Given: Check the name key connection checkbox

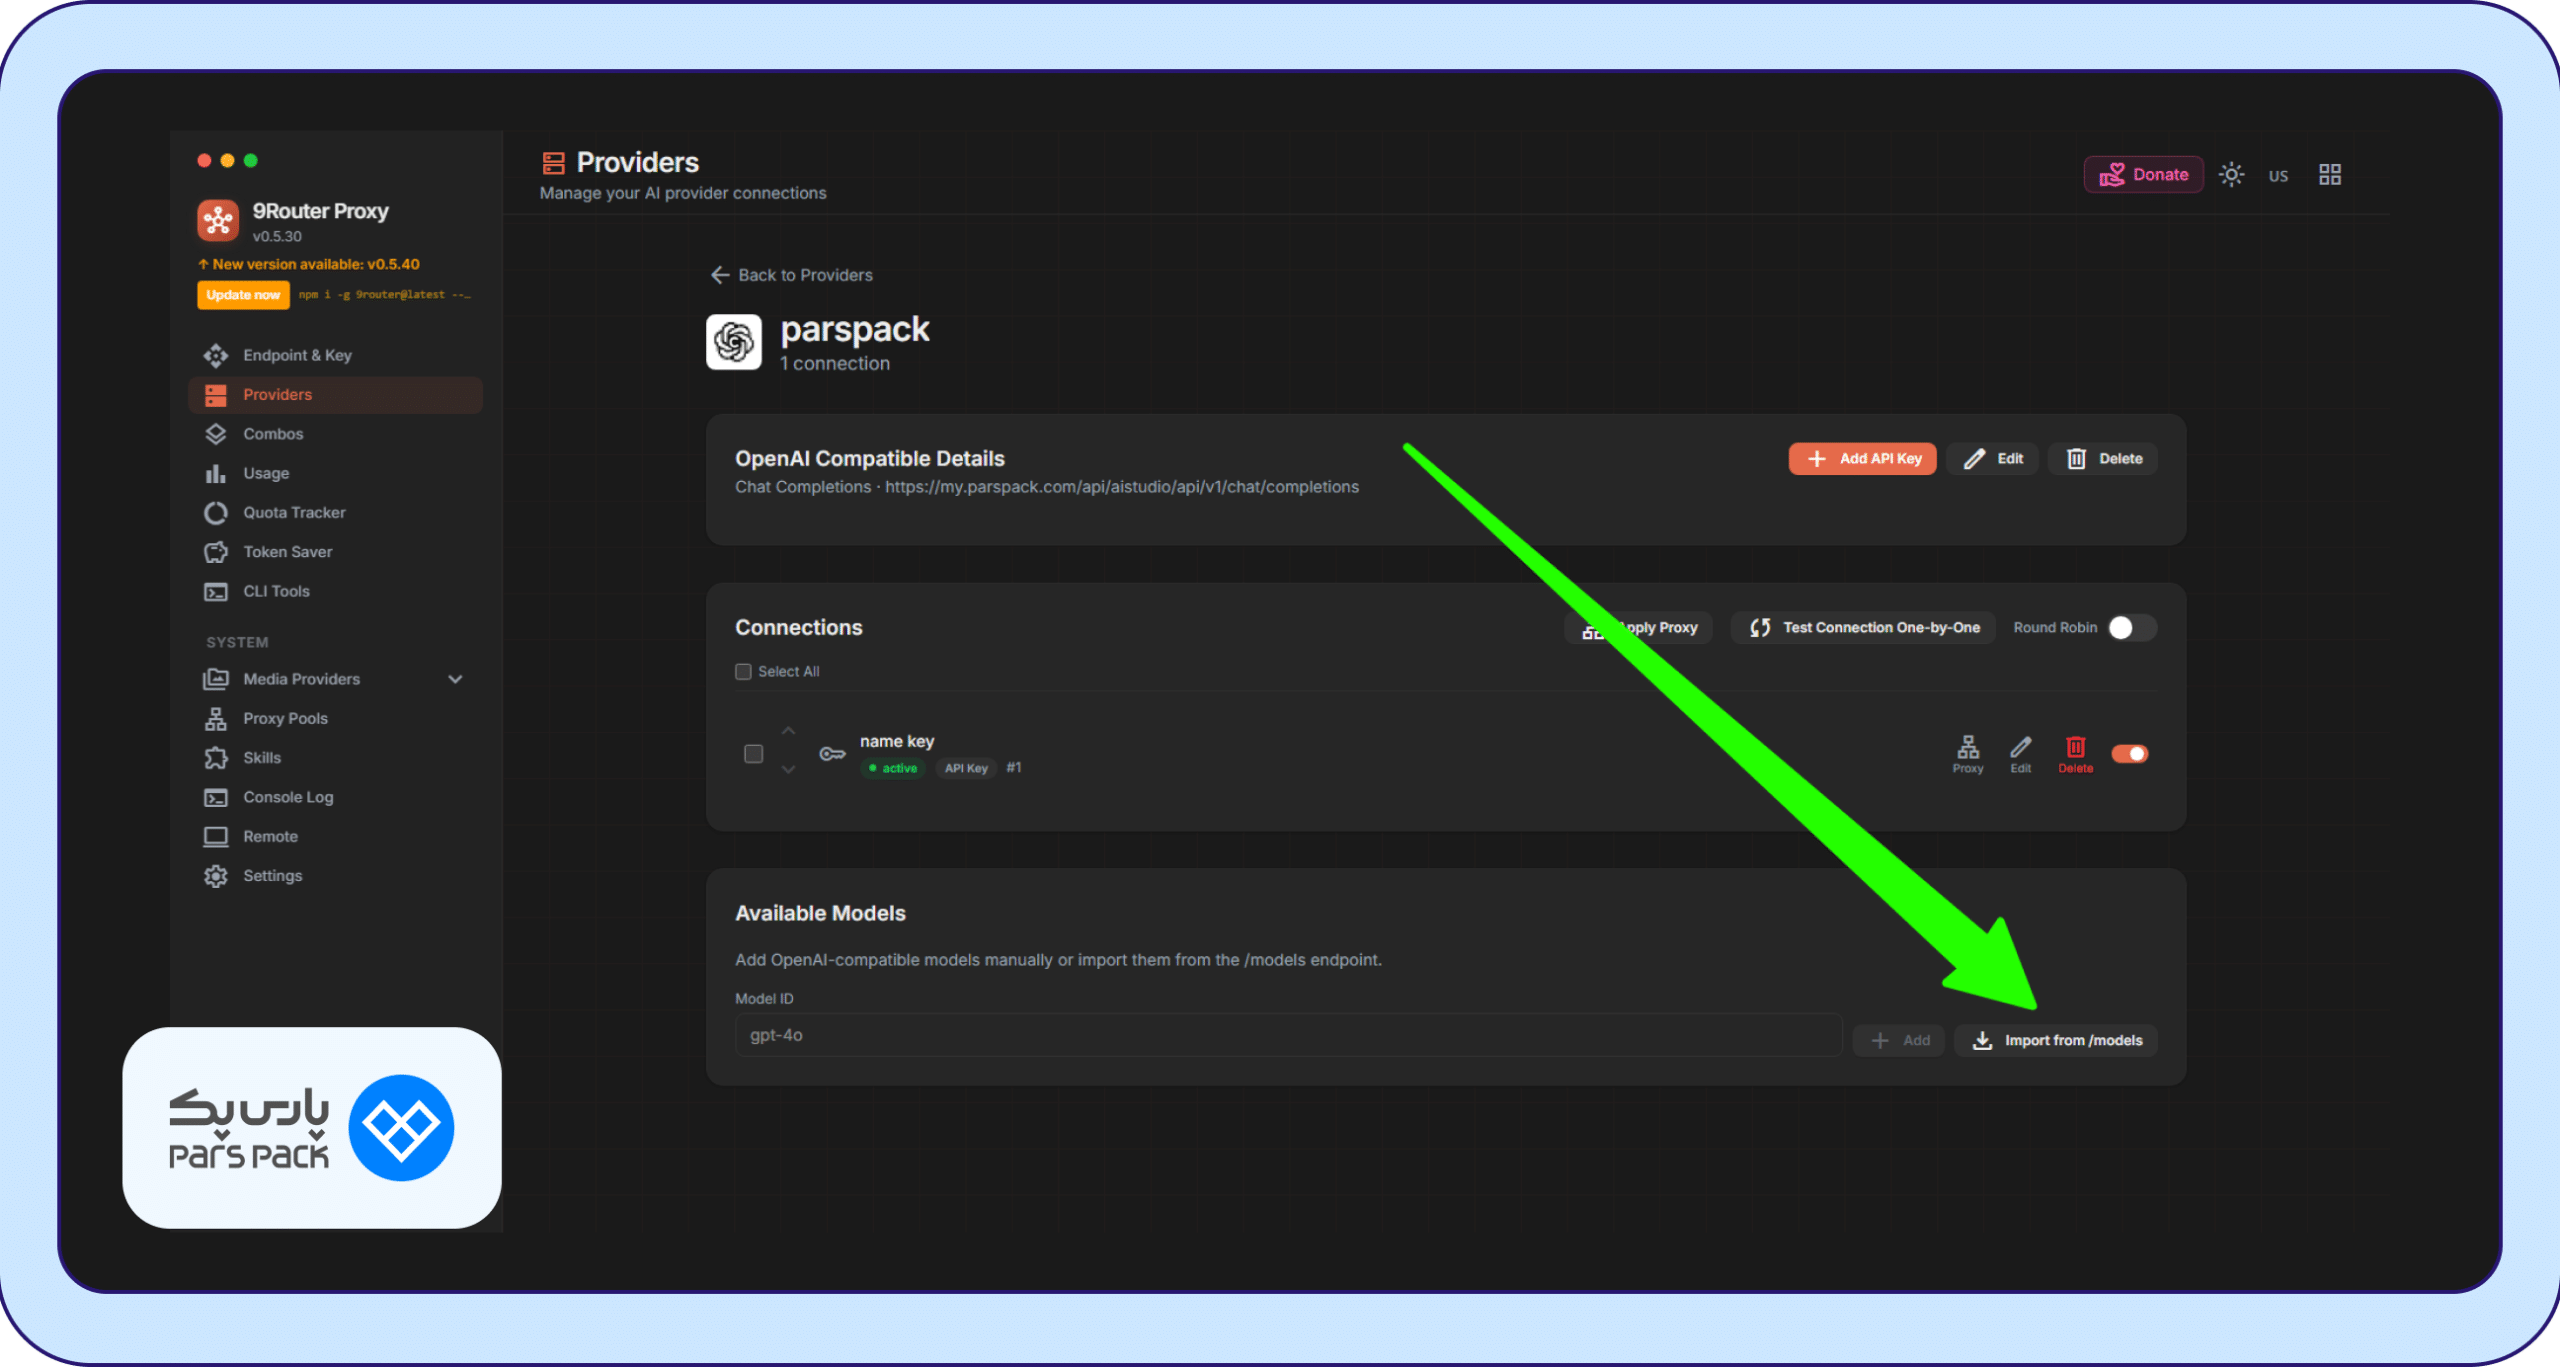Looking at the screenshot, I should coord(754,754).
